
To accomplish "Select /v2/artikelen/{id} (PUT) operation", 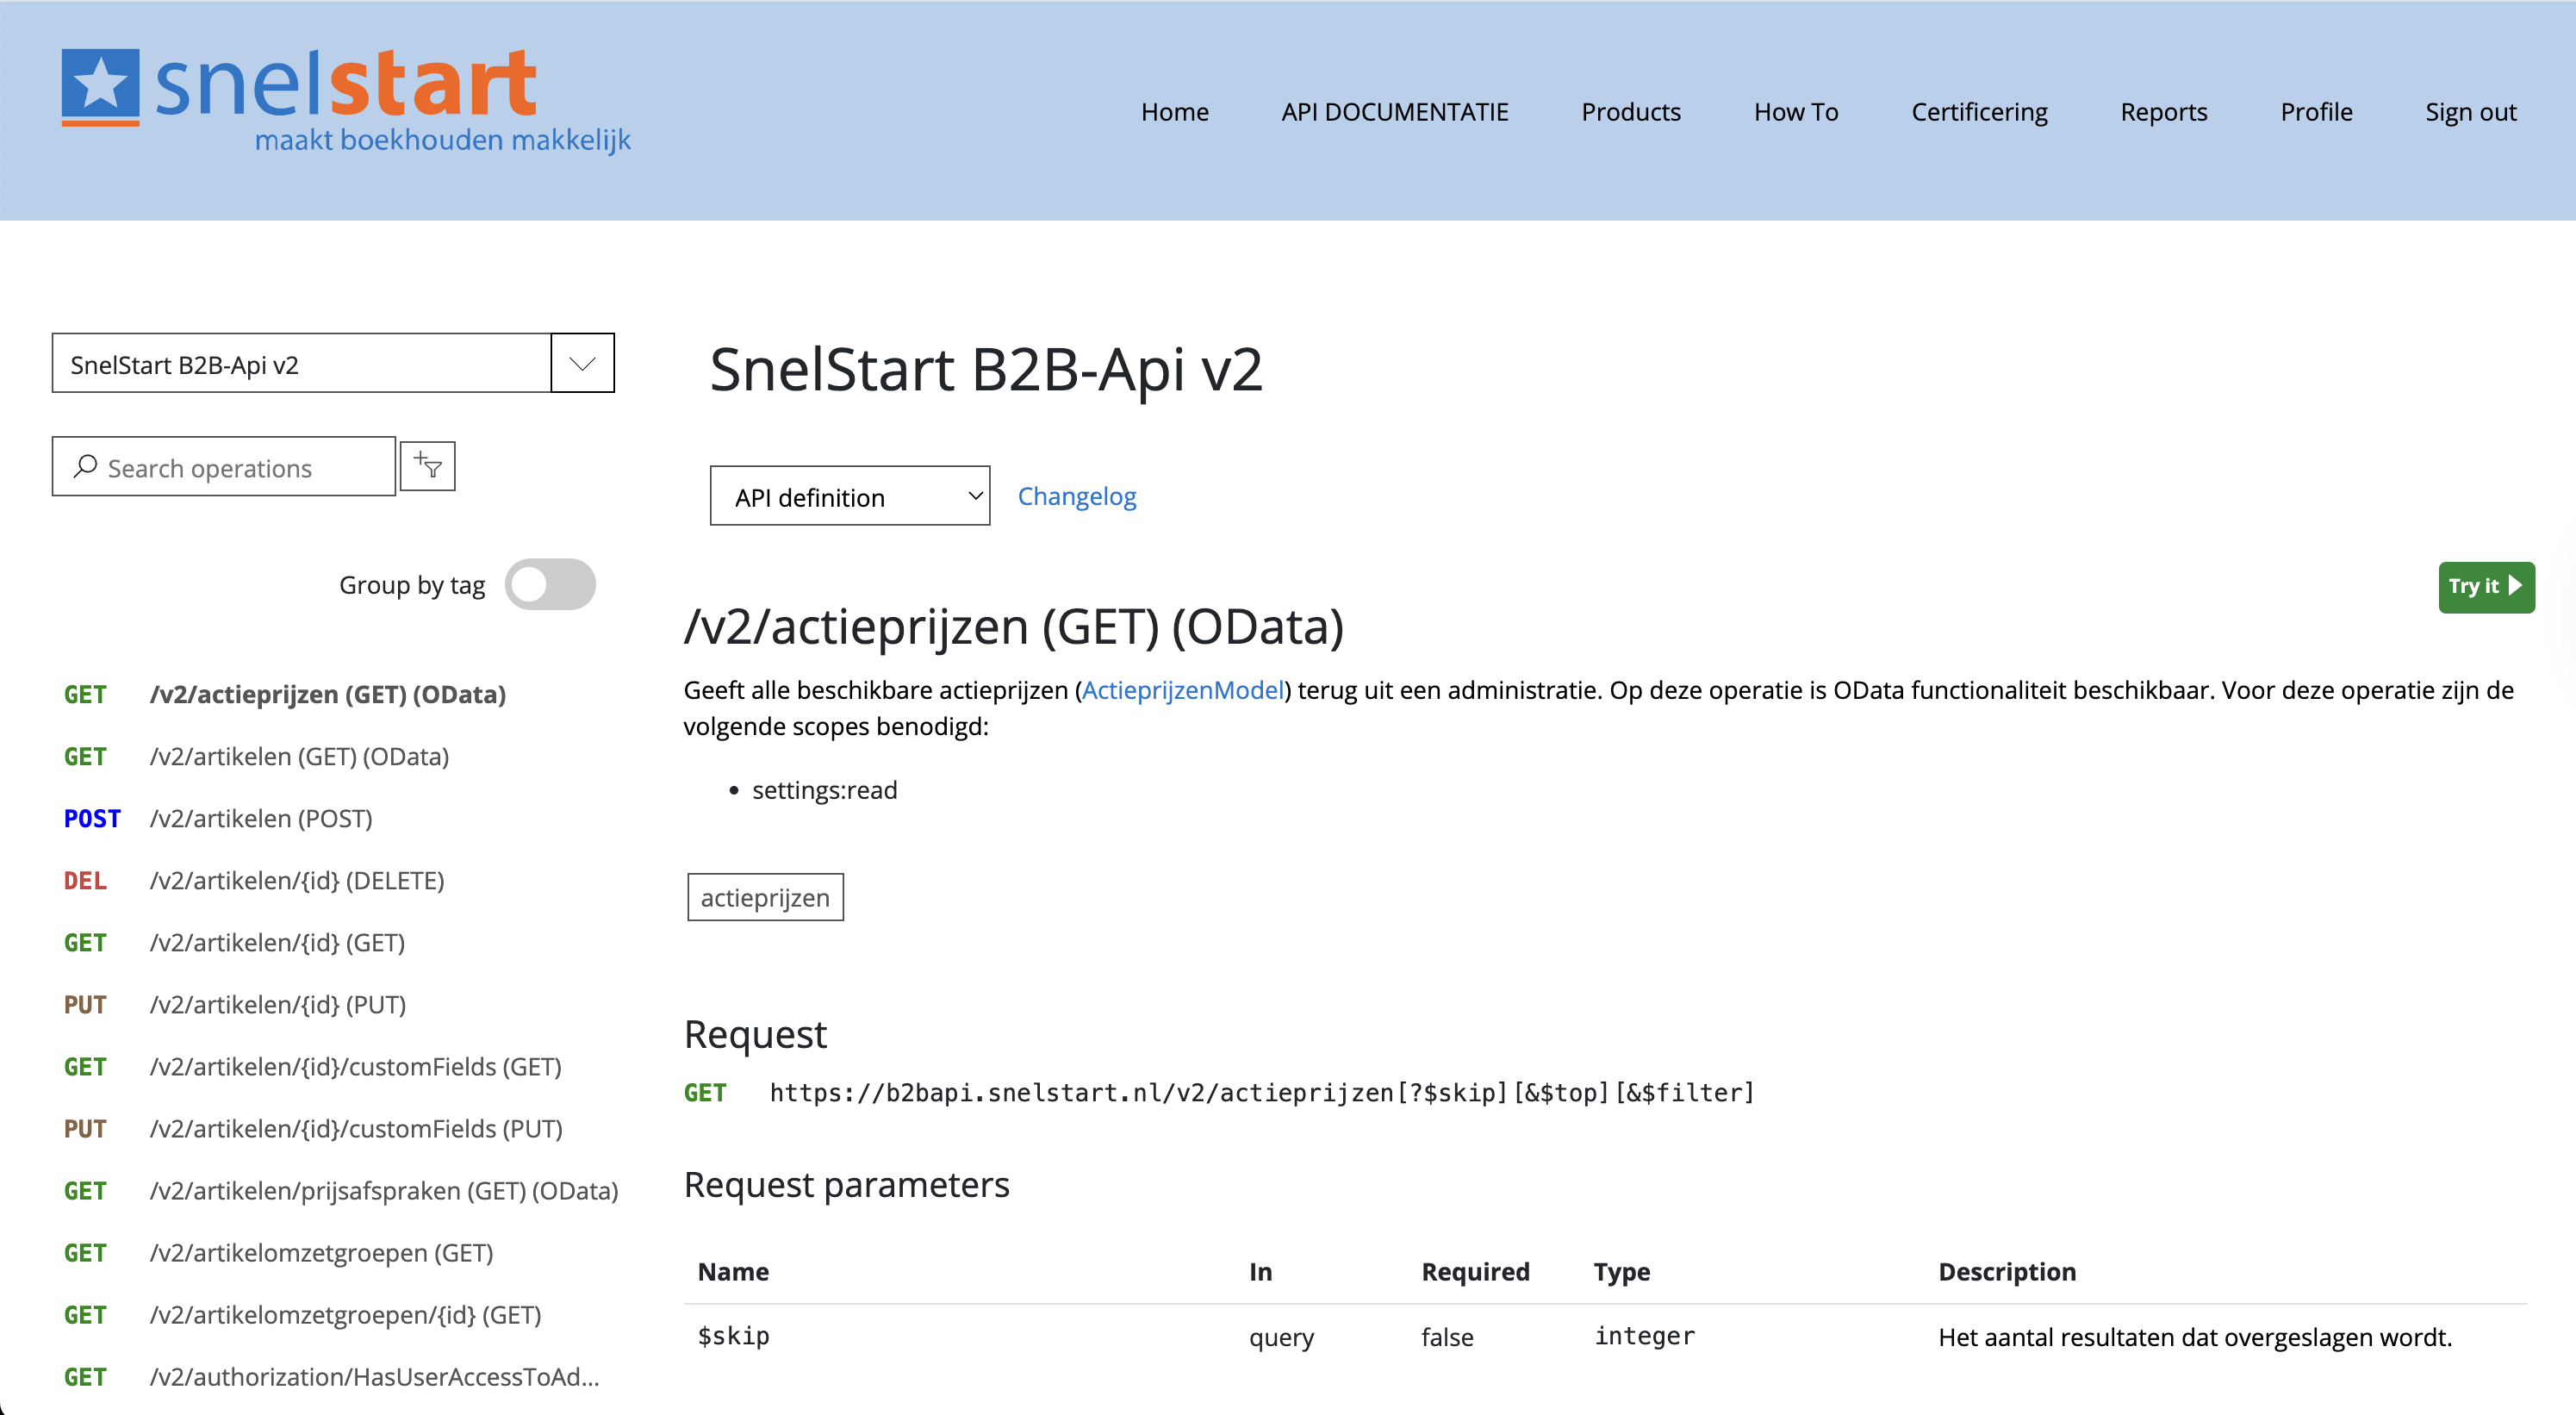I will click(x=278, y=1004).
